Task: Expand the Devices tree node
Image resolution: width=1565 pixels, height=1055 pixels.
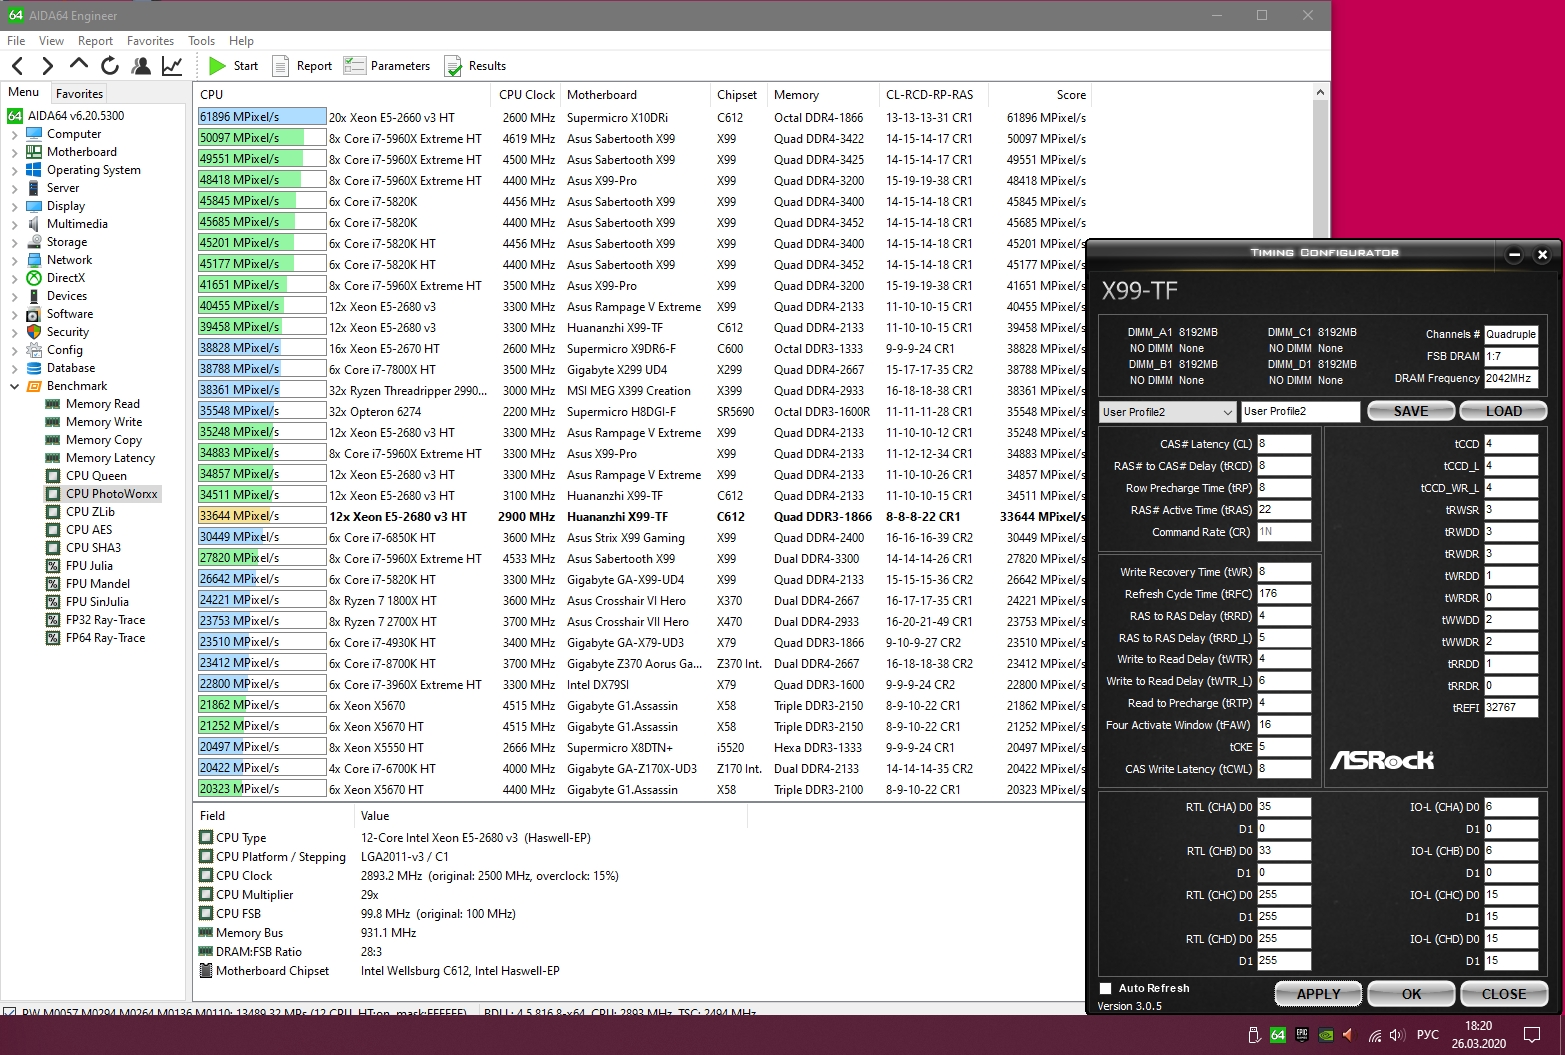Action: click(x=14, y=296)
